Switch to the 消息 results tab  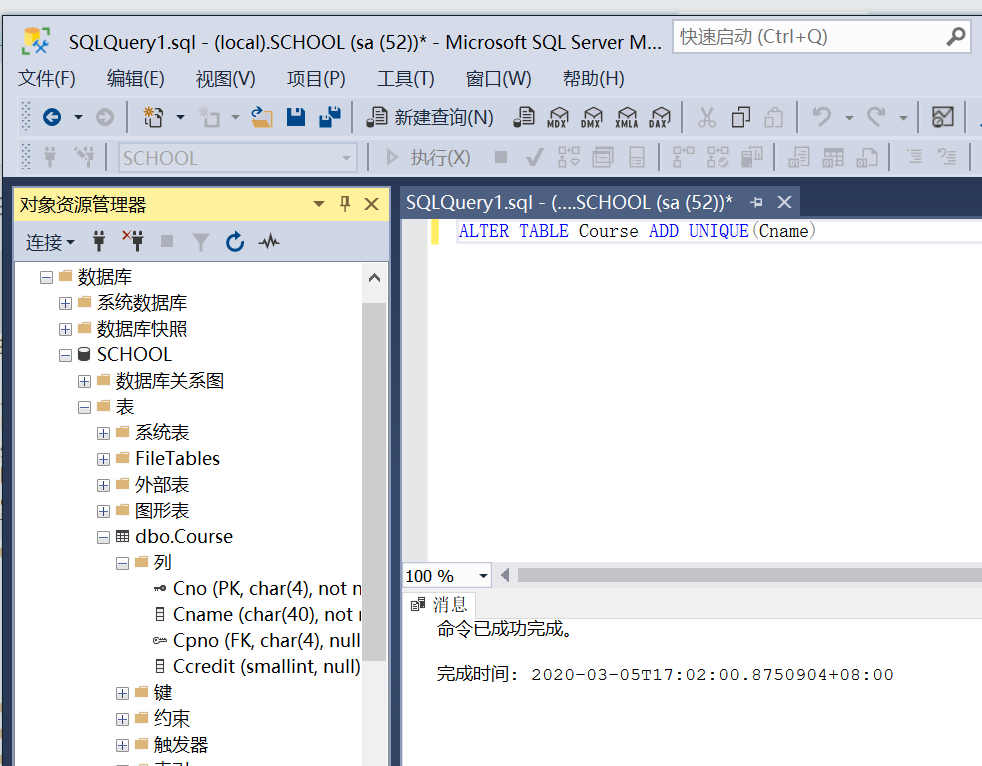pyautogui.click(x=440, y=604)
